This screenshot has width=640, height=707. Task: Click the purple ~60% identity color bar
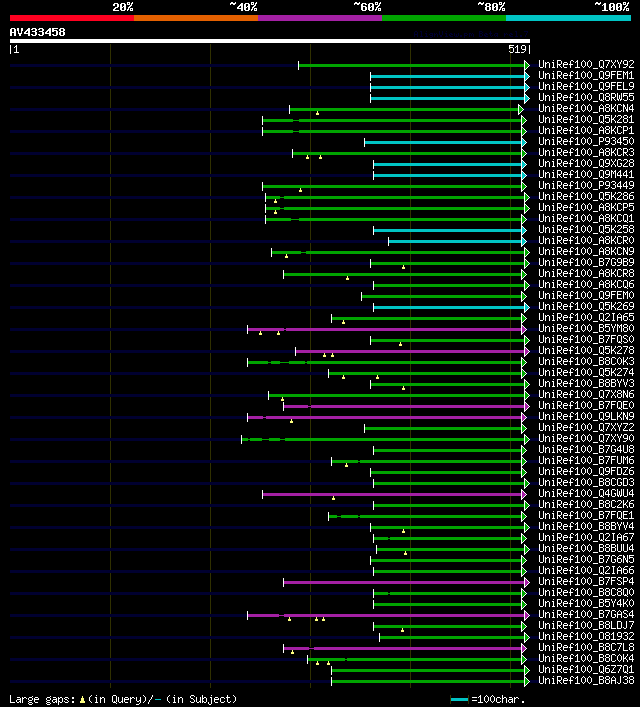click(x=320, y=18)
